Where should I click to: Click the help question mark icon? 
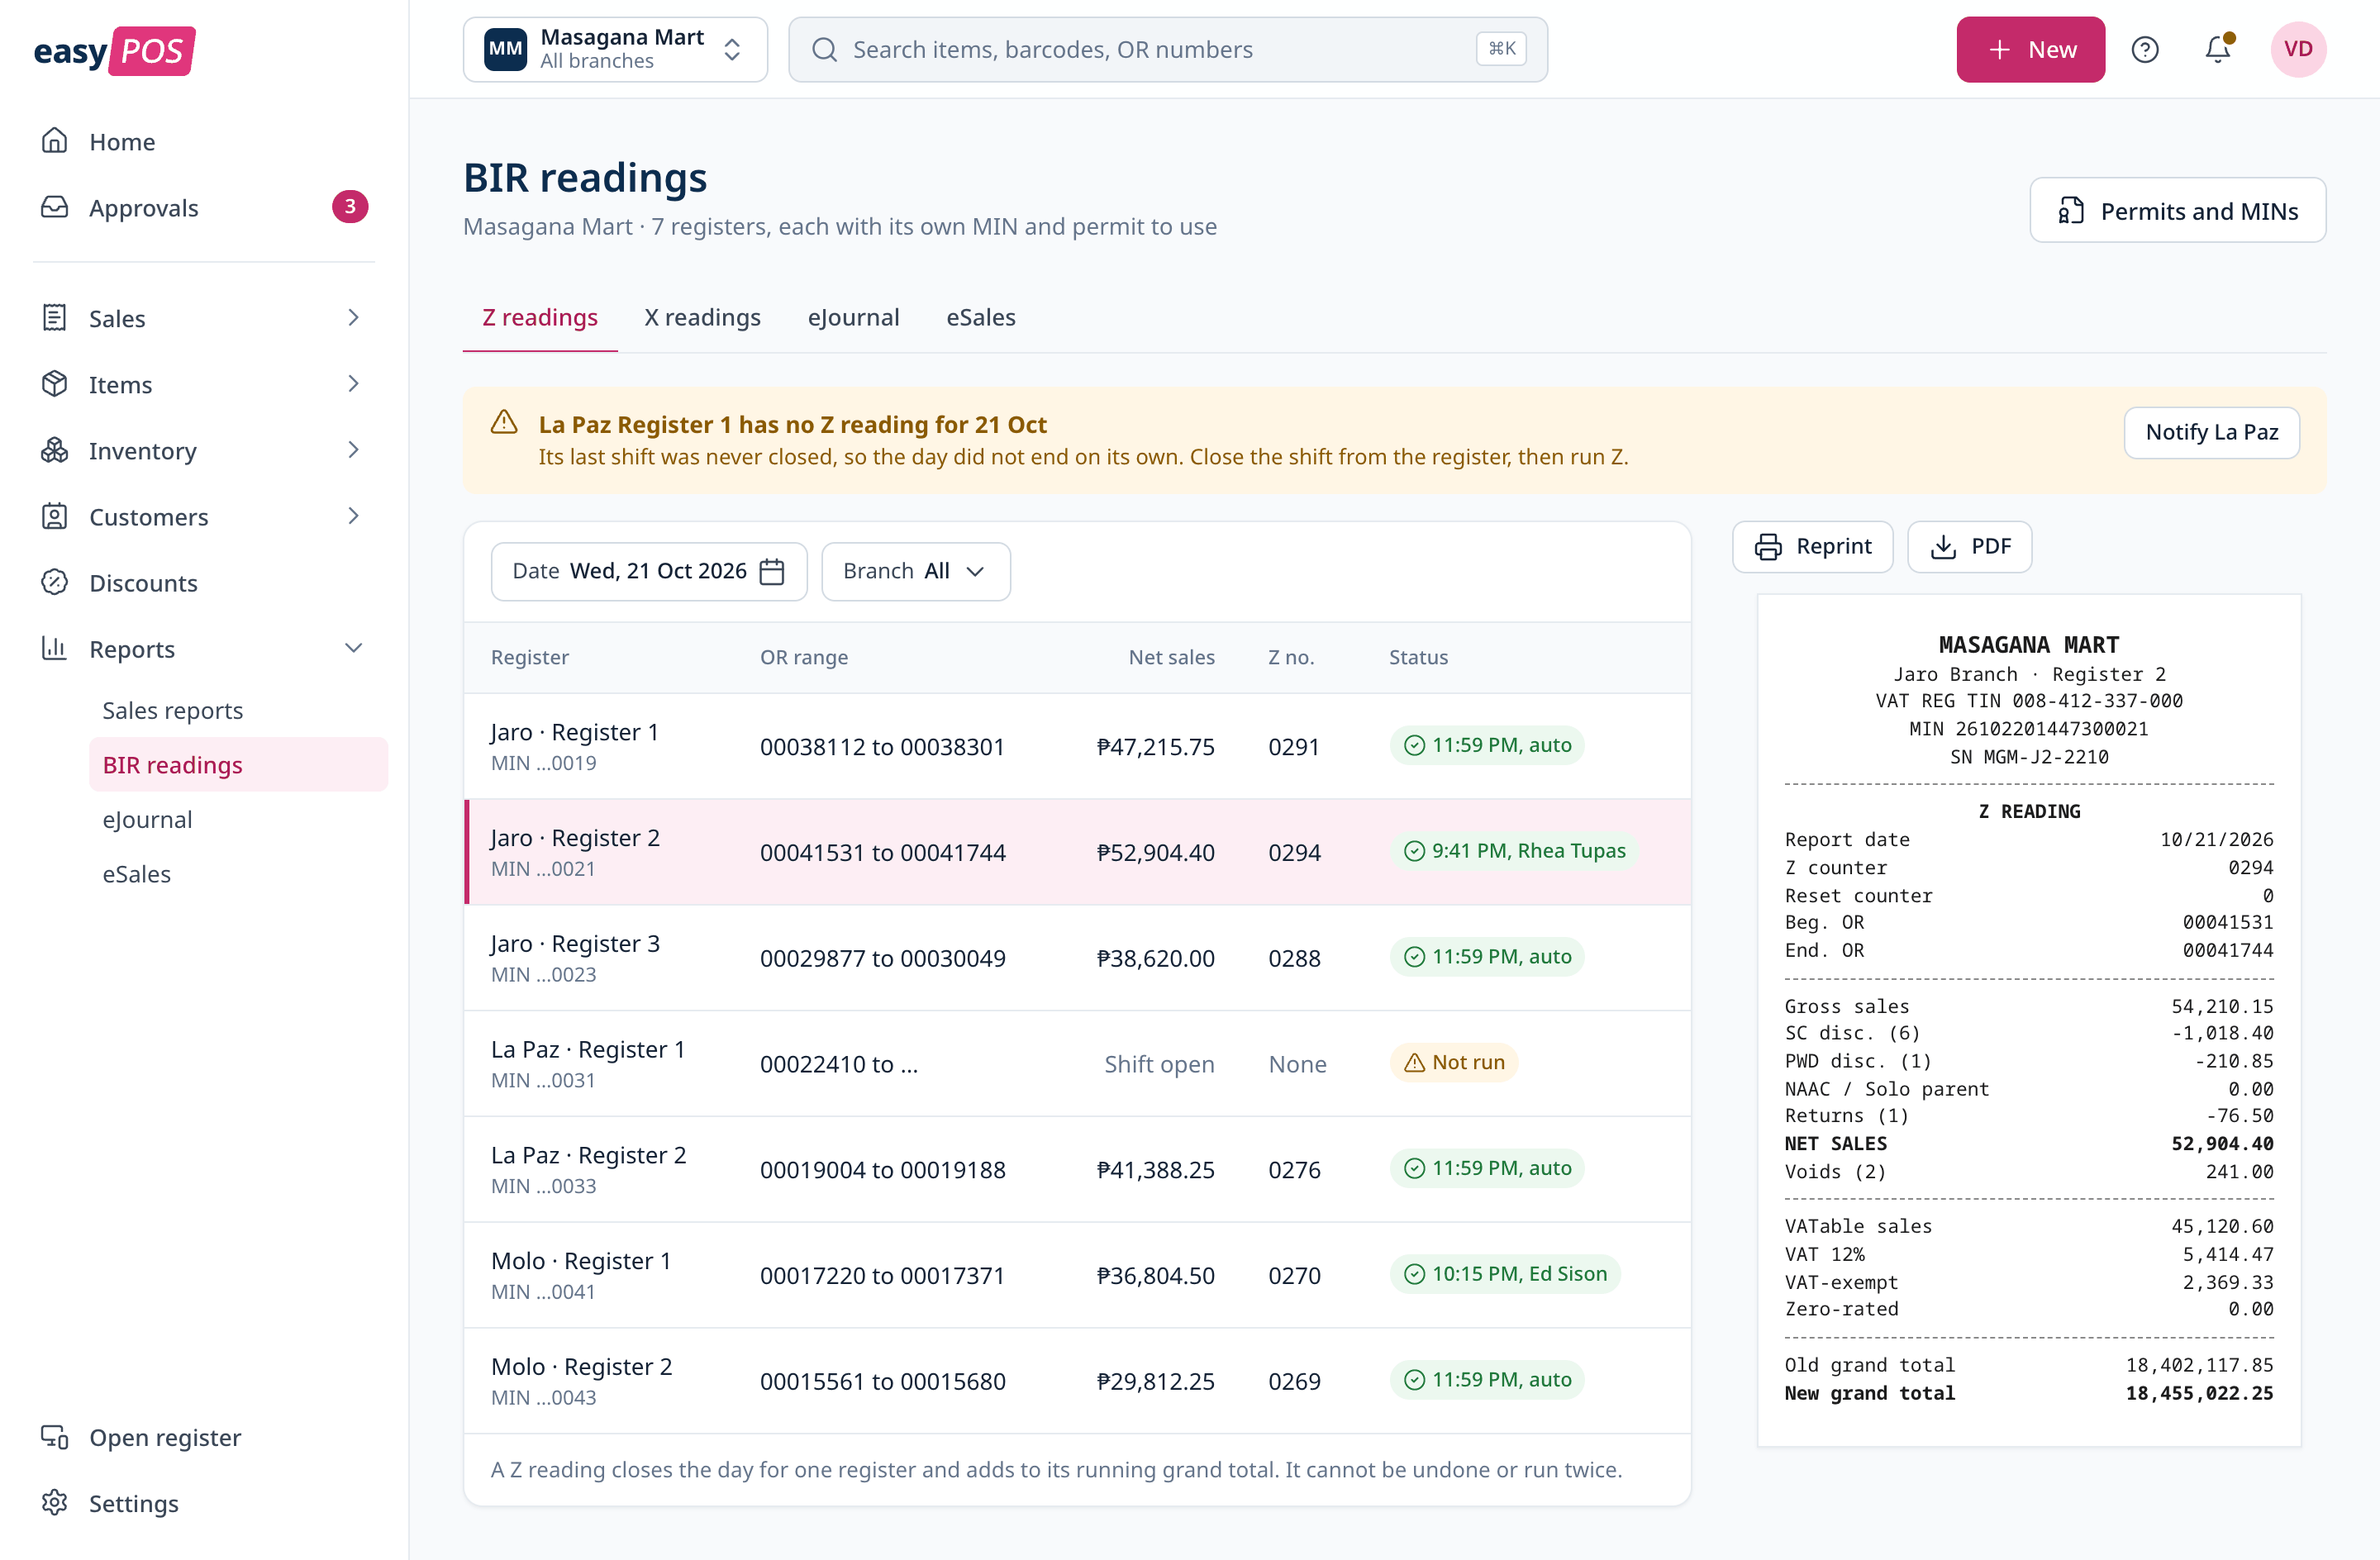point(2144,49)
